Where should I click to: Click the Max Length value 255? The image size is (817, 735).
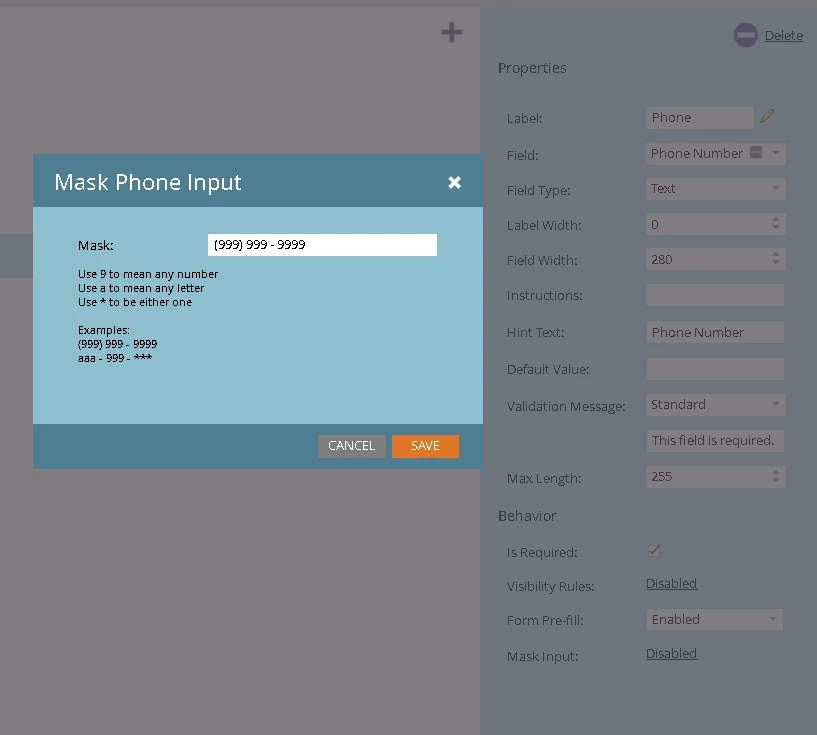pyautogui.click(x=708, y=477)
